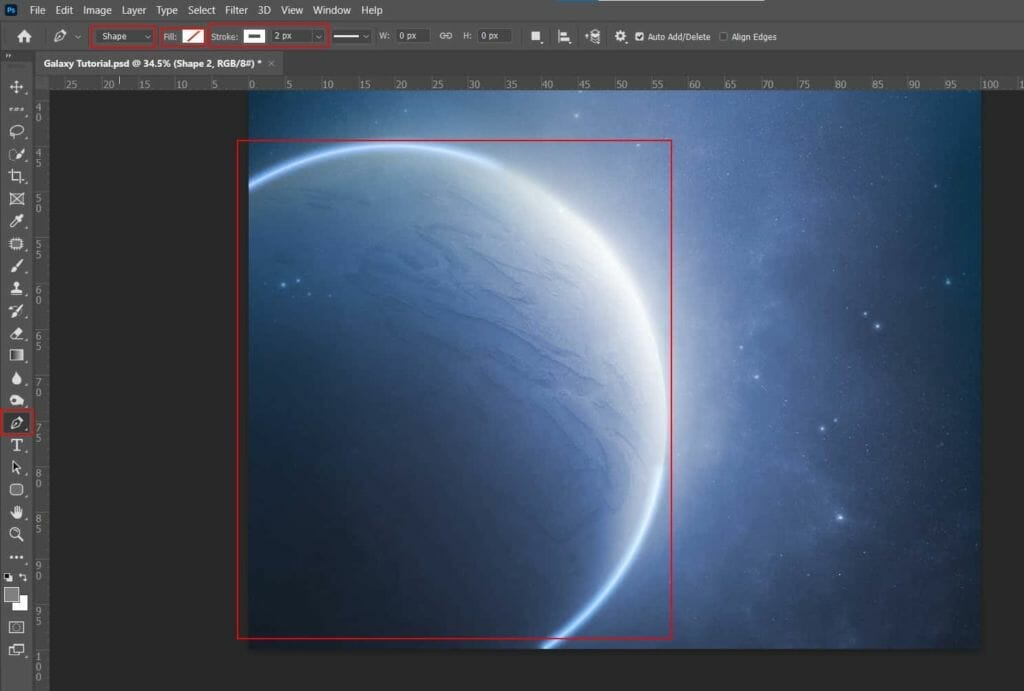
Task: Select the Type tool
Action: (x=16, y=445)
